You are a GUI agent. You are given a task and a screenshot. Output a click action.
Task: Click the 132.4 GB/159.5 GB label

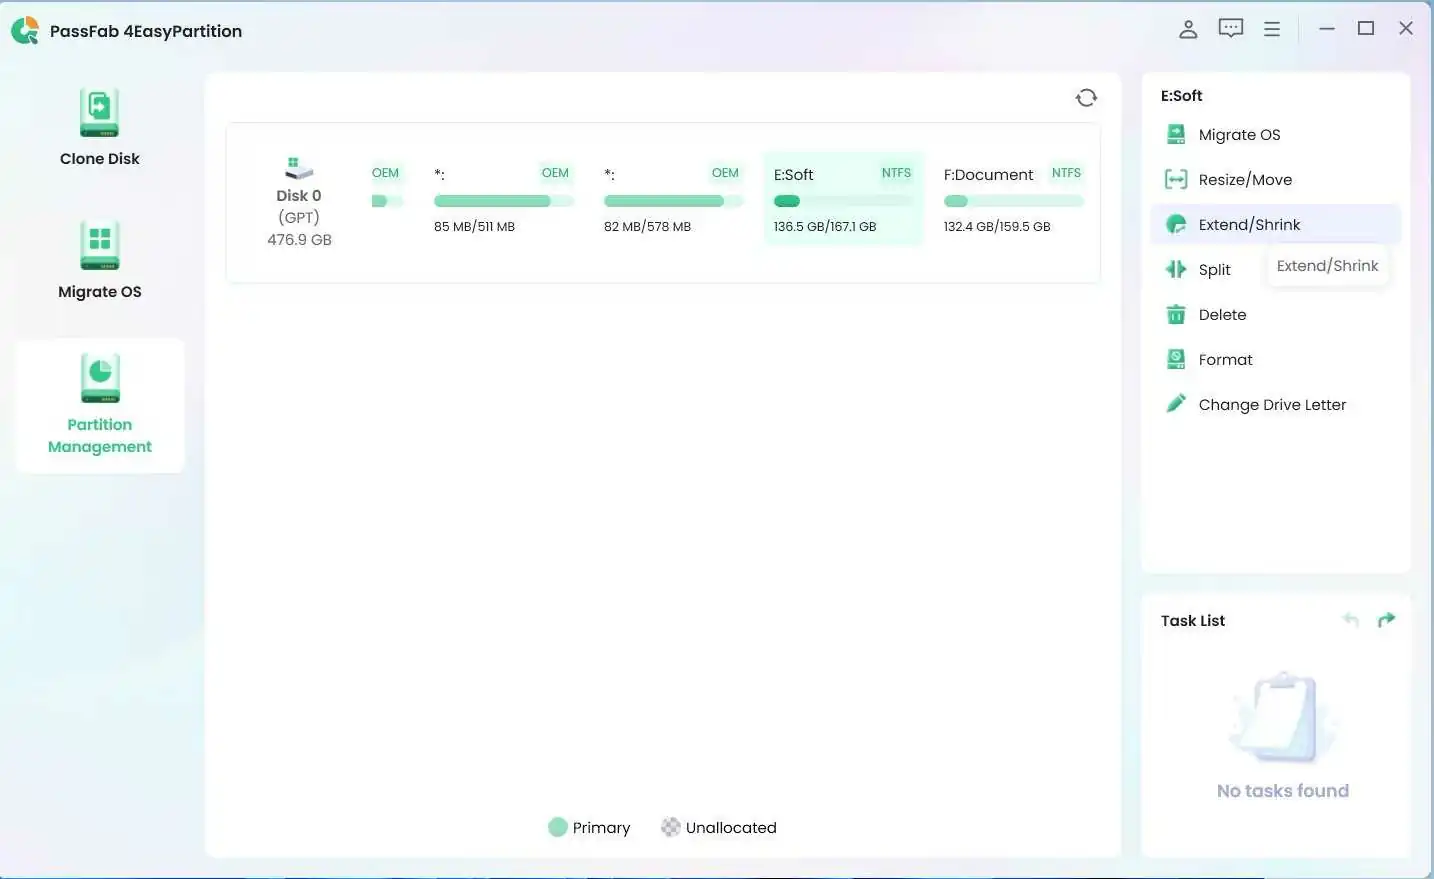tap(997, 227)
